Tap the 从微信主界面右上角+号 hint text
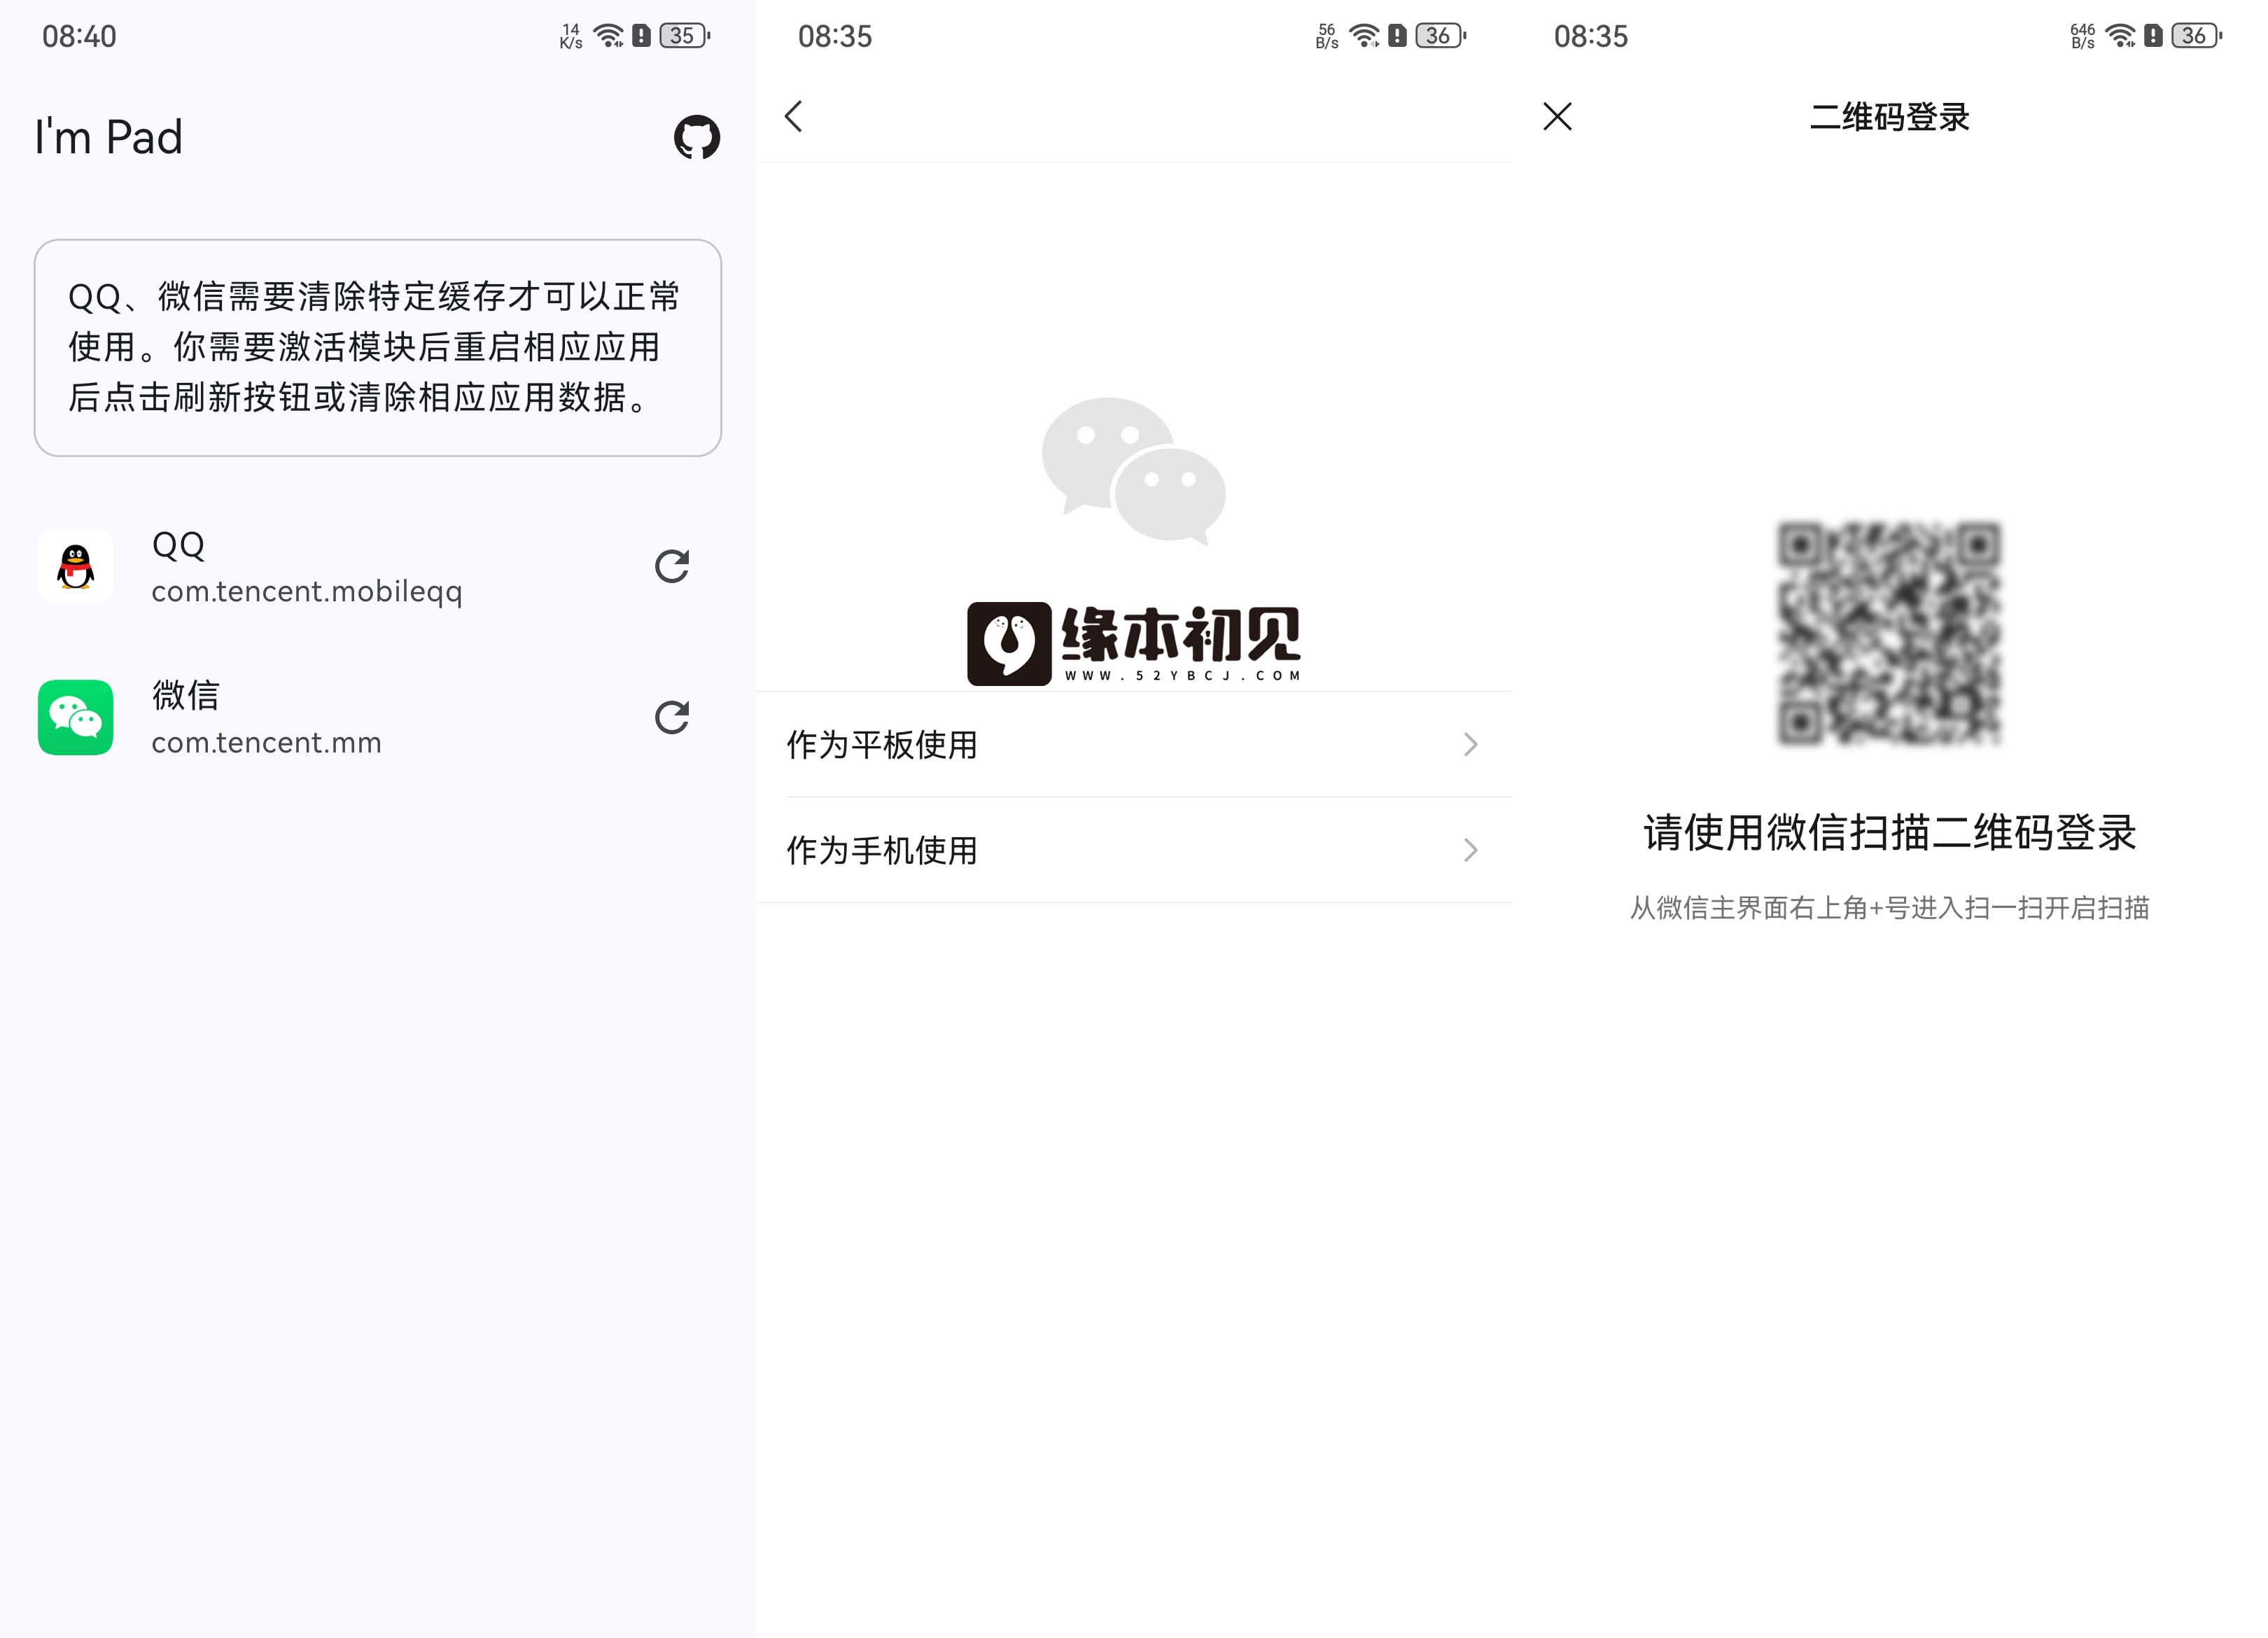Screen dimensions: 2268x1638 pyautogui.click(x=1889, y=908)
